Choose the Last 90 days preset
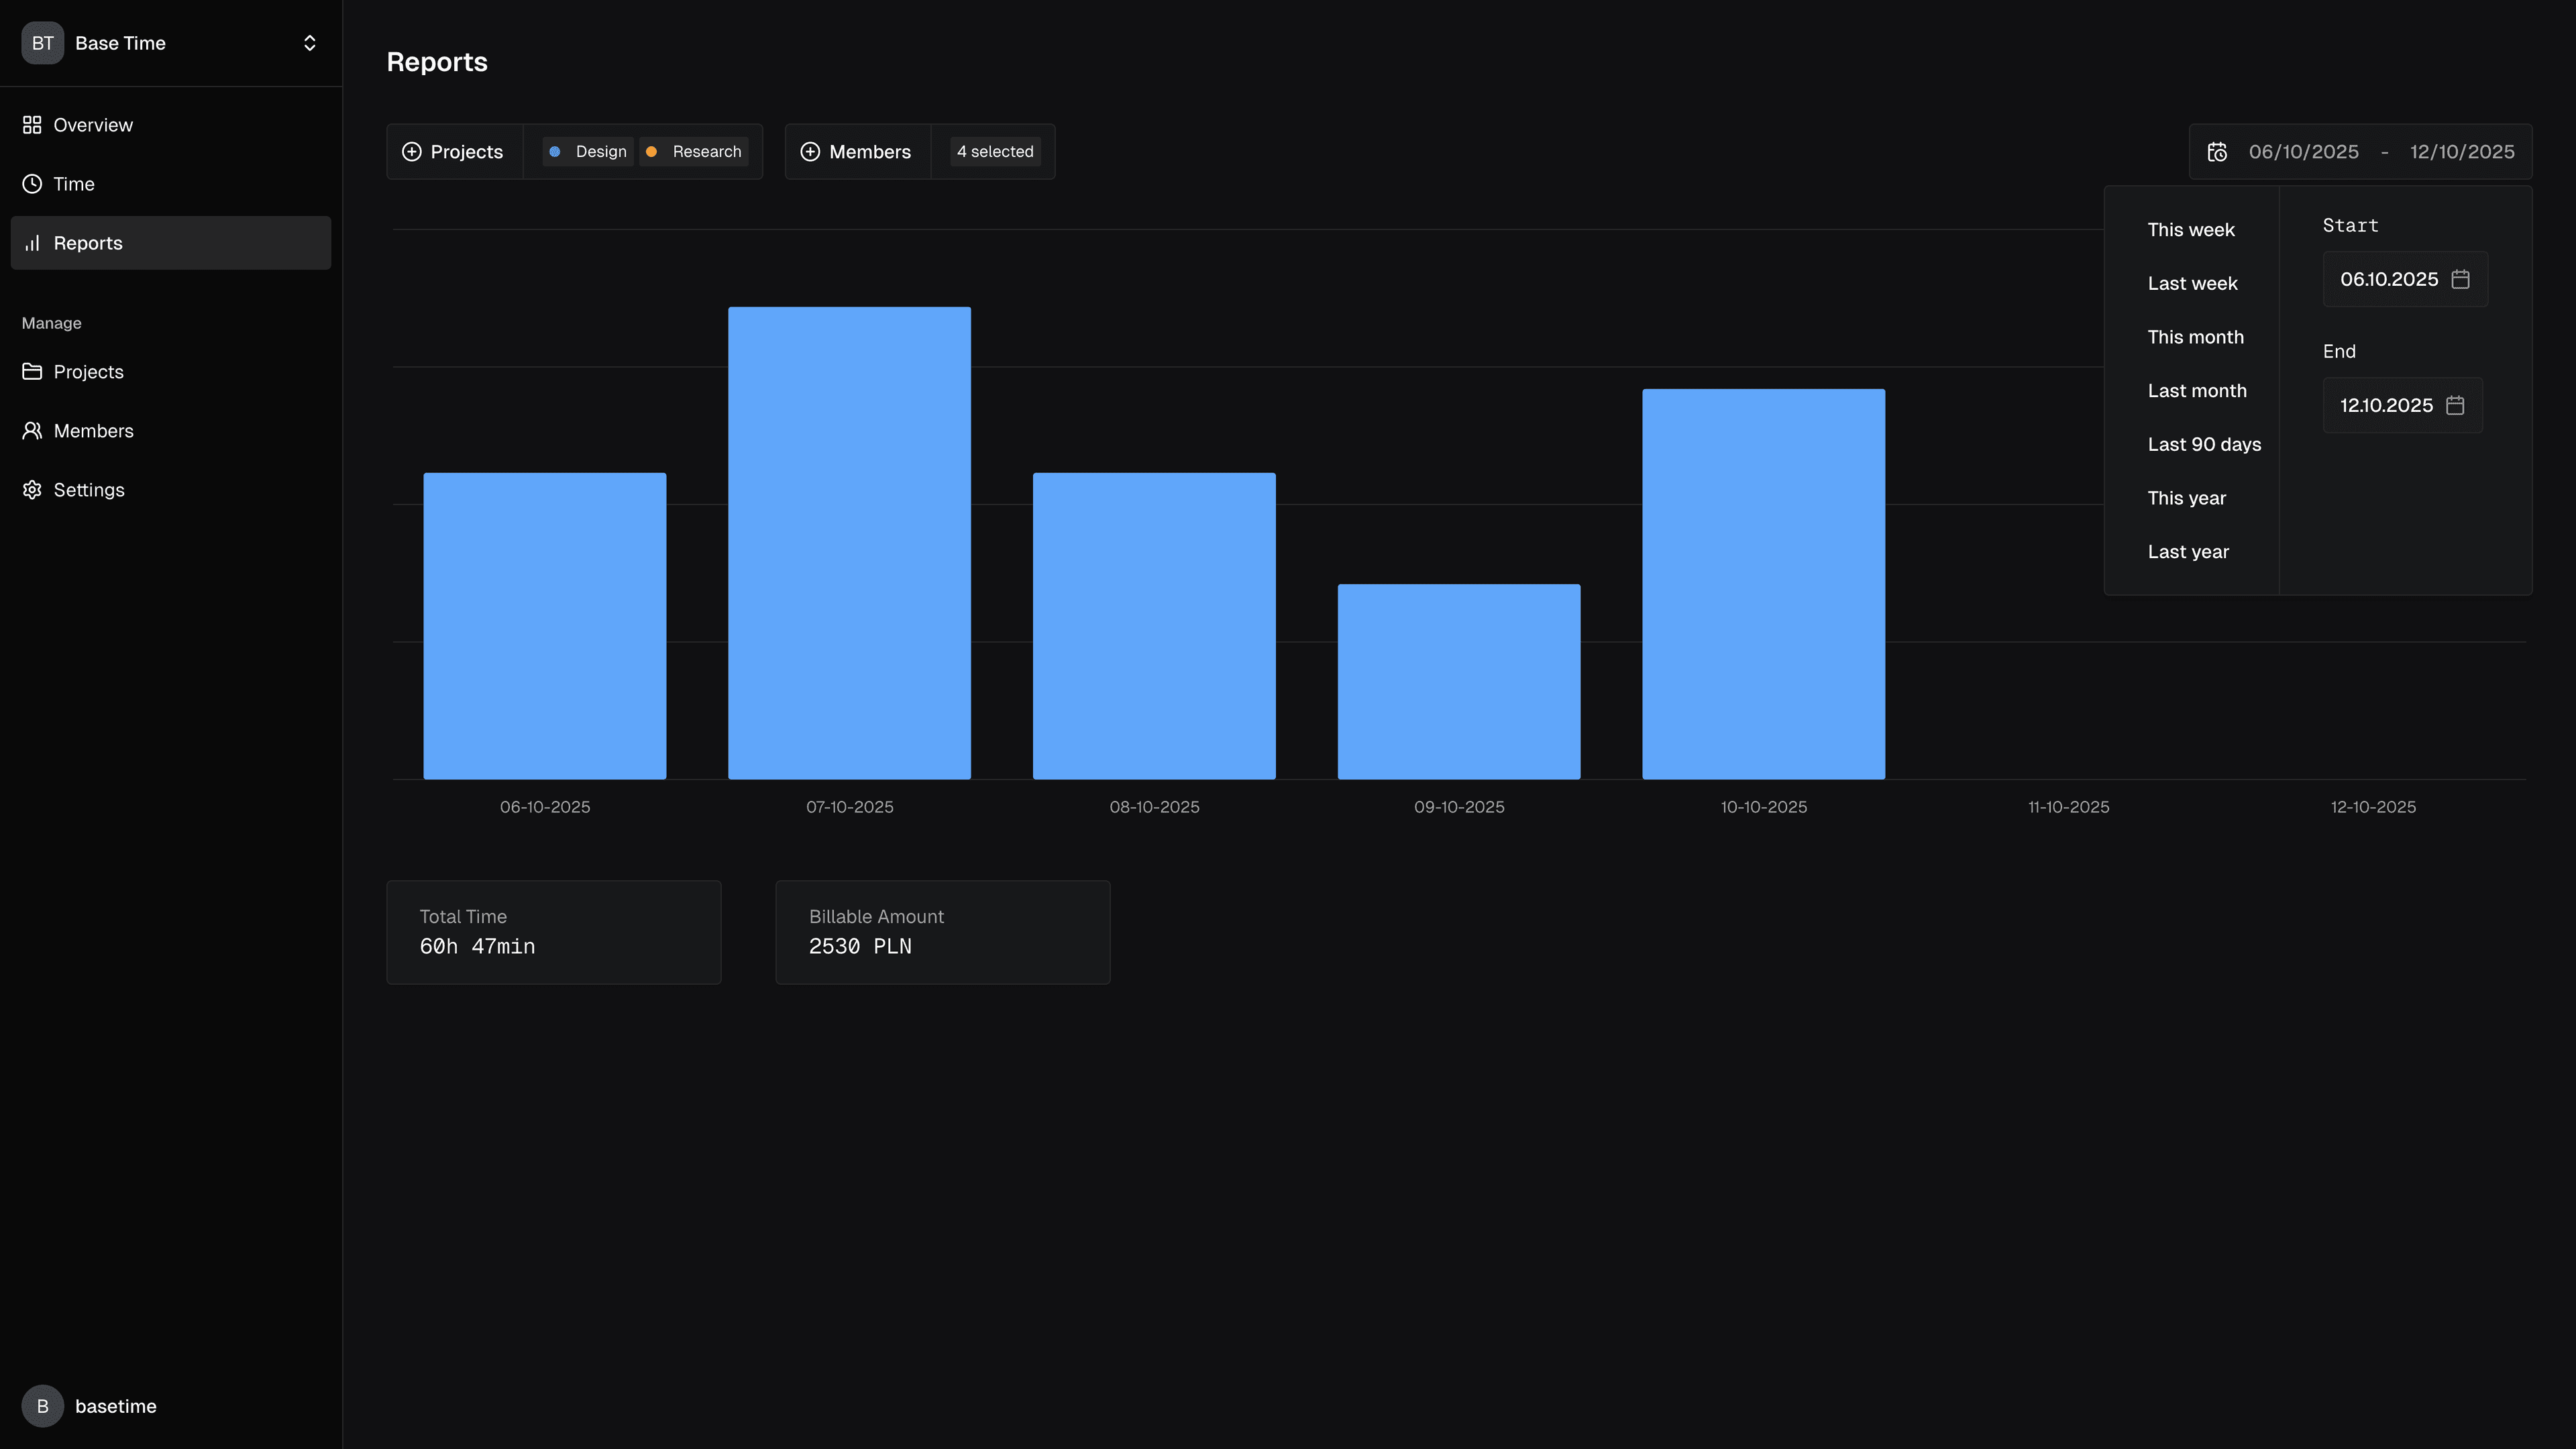The height and width of the screenshot is (1449, 2576). coord(2204,445)
